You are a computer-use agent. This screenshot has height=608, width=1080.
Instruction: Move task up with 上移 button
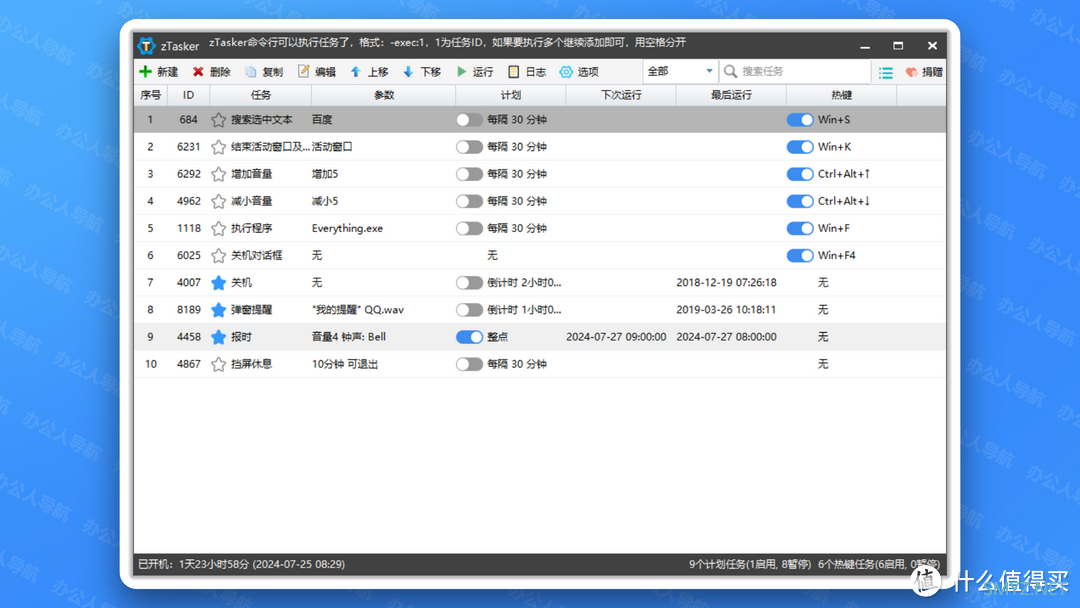pyautogui.click(x=369, y=72)
